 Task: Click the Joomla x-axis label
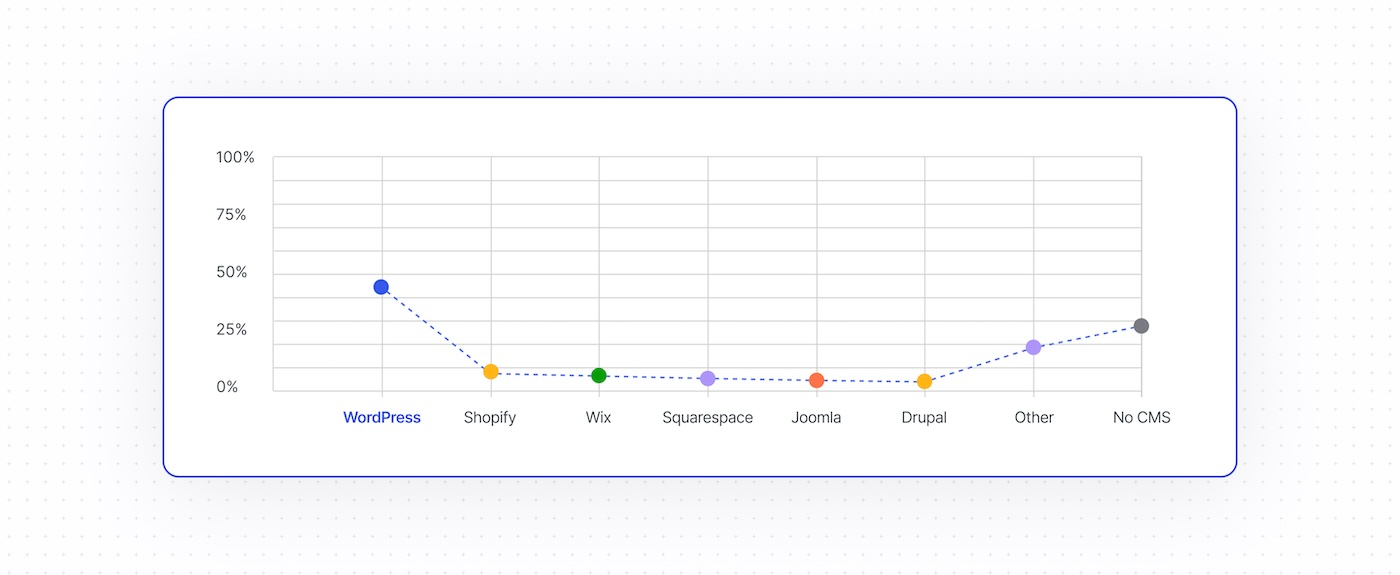pos(816,418)
